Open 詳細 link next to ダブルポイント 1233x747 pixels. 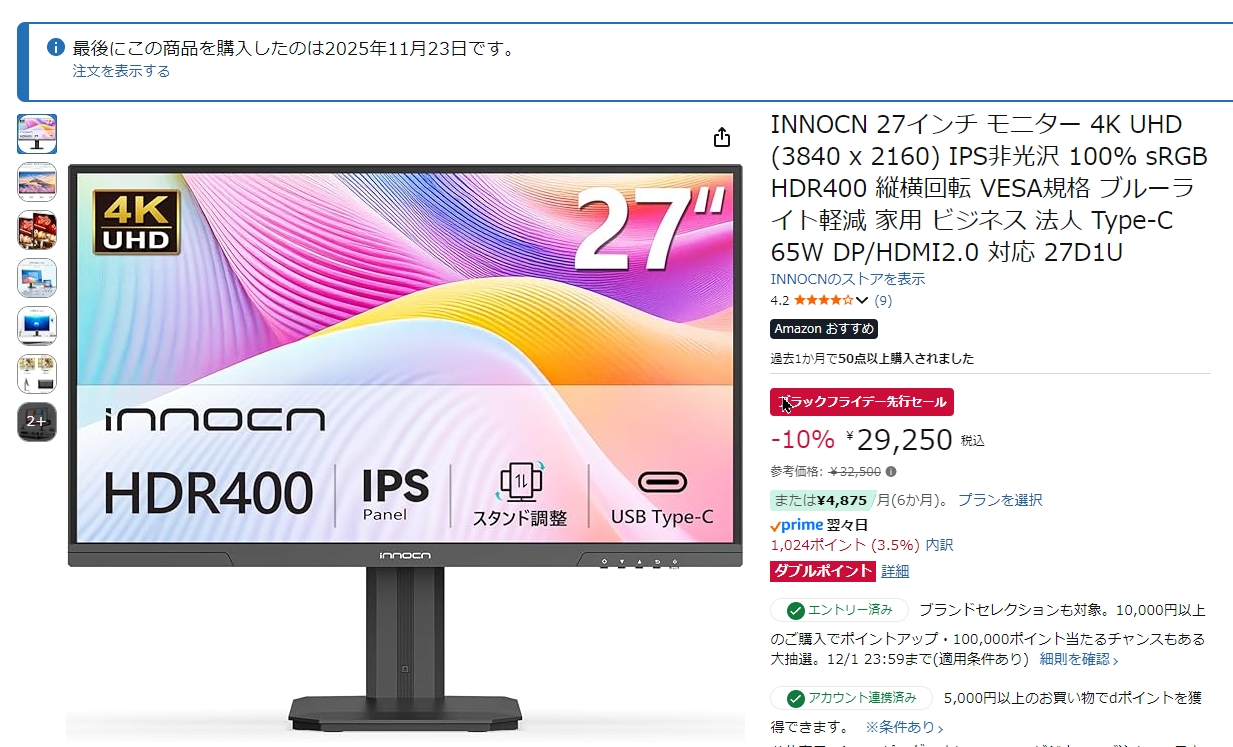point(895,571)
